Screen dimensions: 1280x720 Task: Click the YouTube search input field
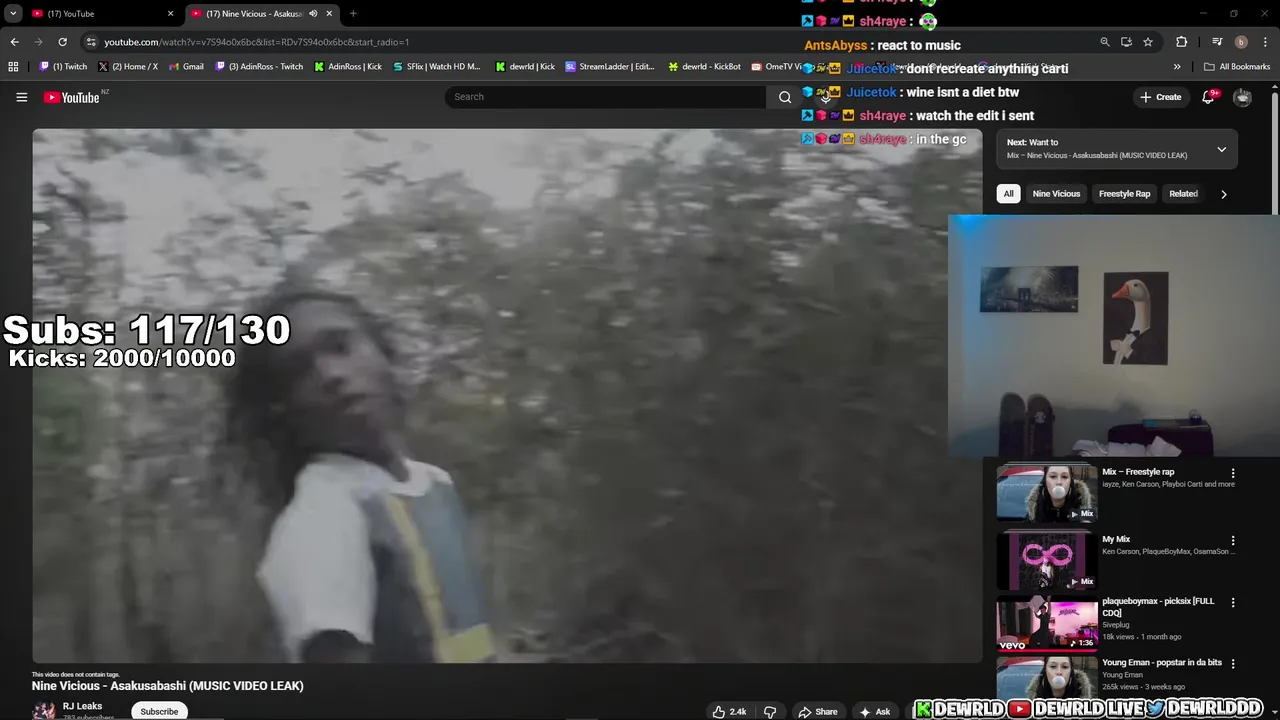pyautogui.click(x=606, y=97)
